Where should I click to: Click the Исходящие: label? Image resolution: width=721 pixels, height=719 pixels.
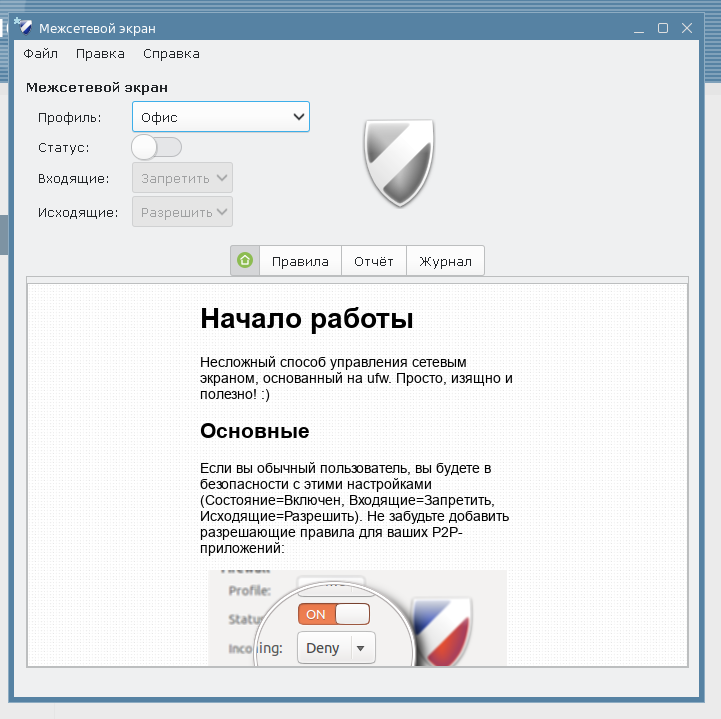(x=78, y=212)
